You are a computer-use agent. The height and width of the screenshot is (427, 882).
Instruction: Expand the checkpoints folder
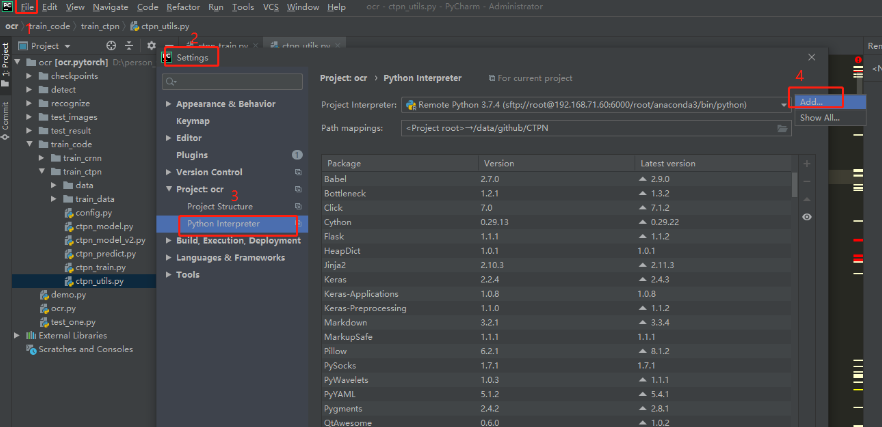pyautogui.click(x=29, y=76)
